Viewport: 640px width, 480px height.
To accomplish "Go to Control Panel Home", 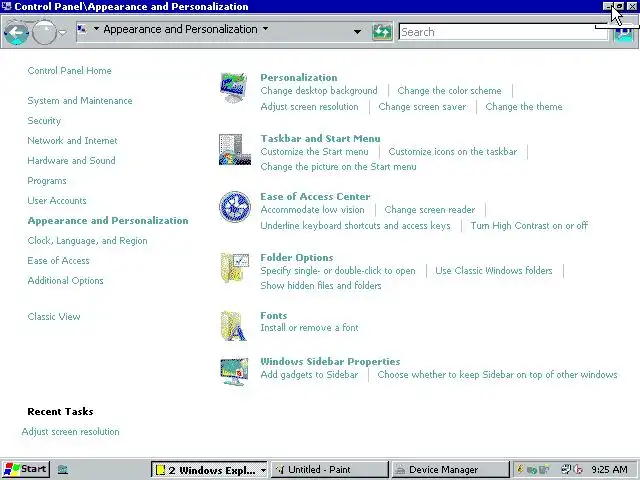I will 69,71.
